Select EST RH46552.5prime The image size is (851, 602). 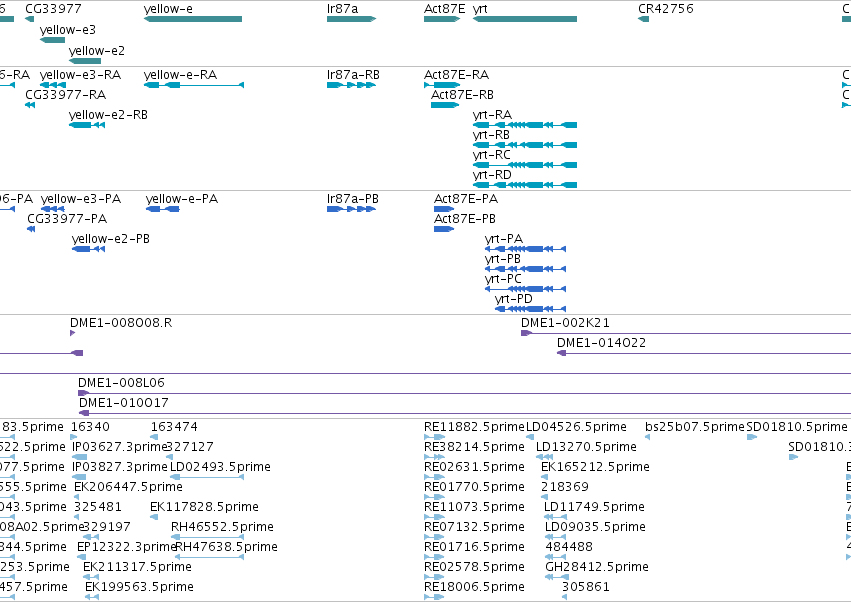click(207, 537)
